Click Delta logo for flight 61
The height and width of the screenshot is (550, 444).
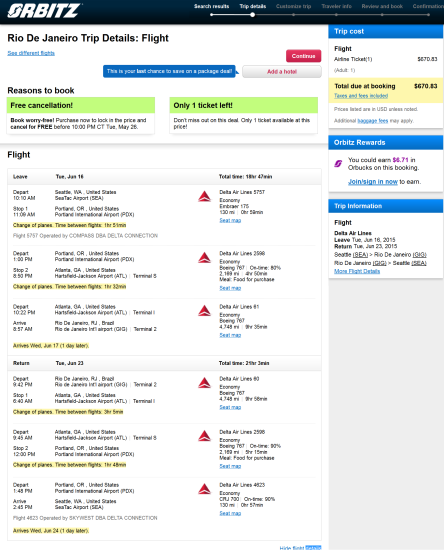click(x=204, y=311)
